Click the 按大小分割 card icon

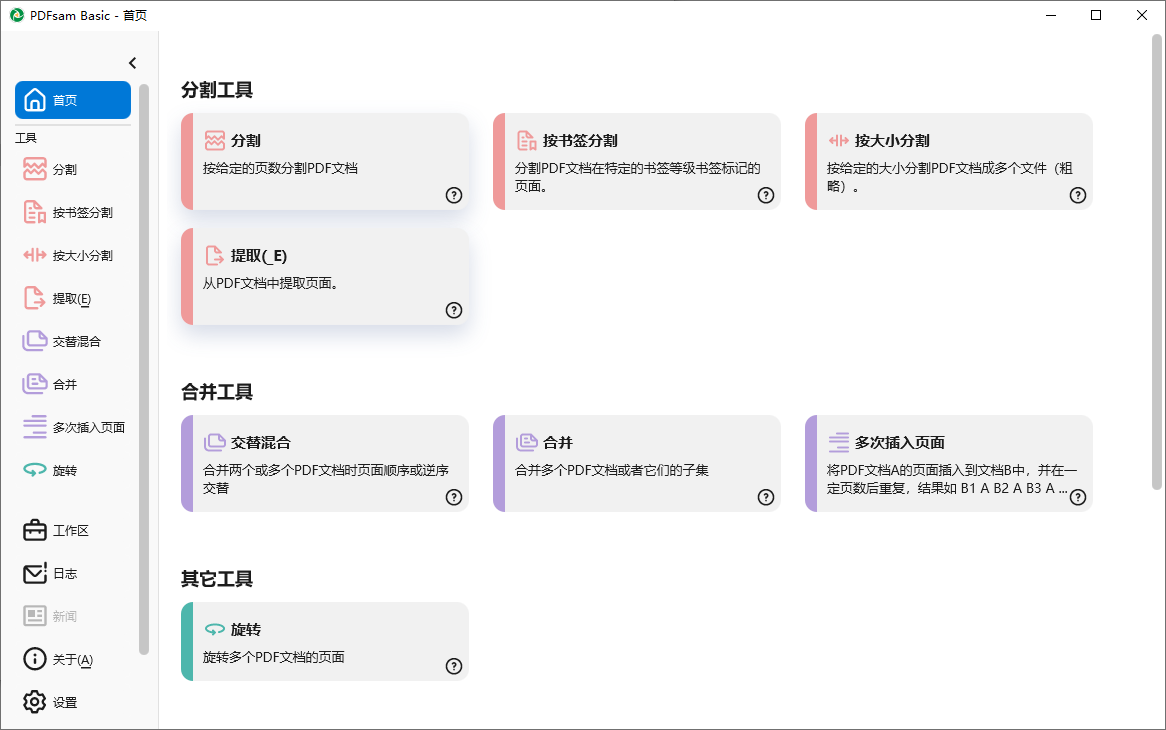pos(839,140)
